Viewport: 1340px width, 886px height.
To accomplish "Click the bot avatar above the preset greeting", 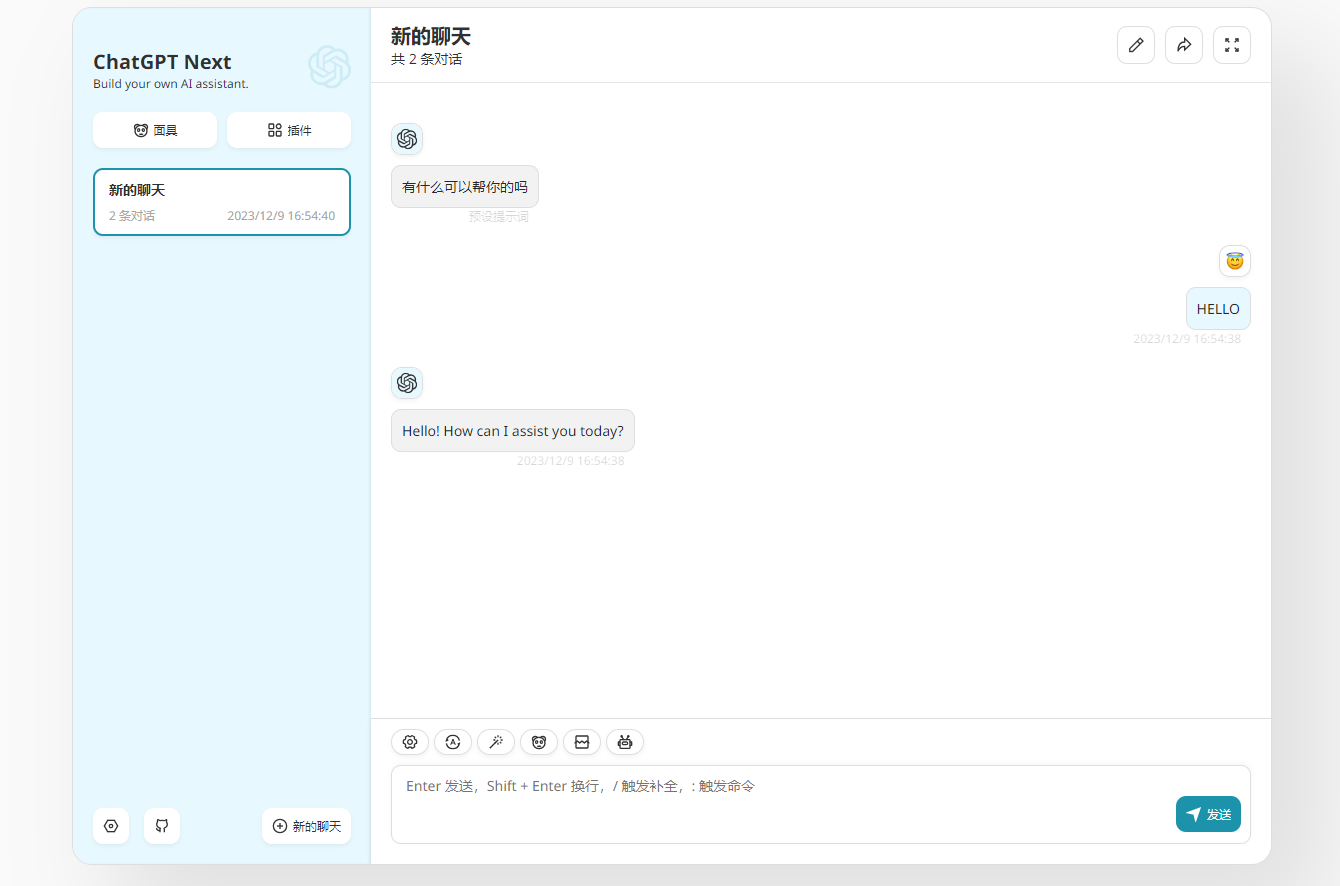I will coord(407,139).
